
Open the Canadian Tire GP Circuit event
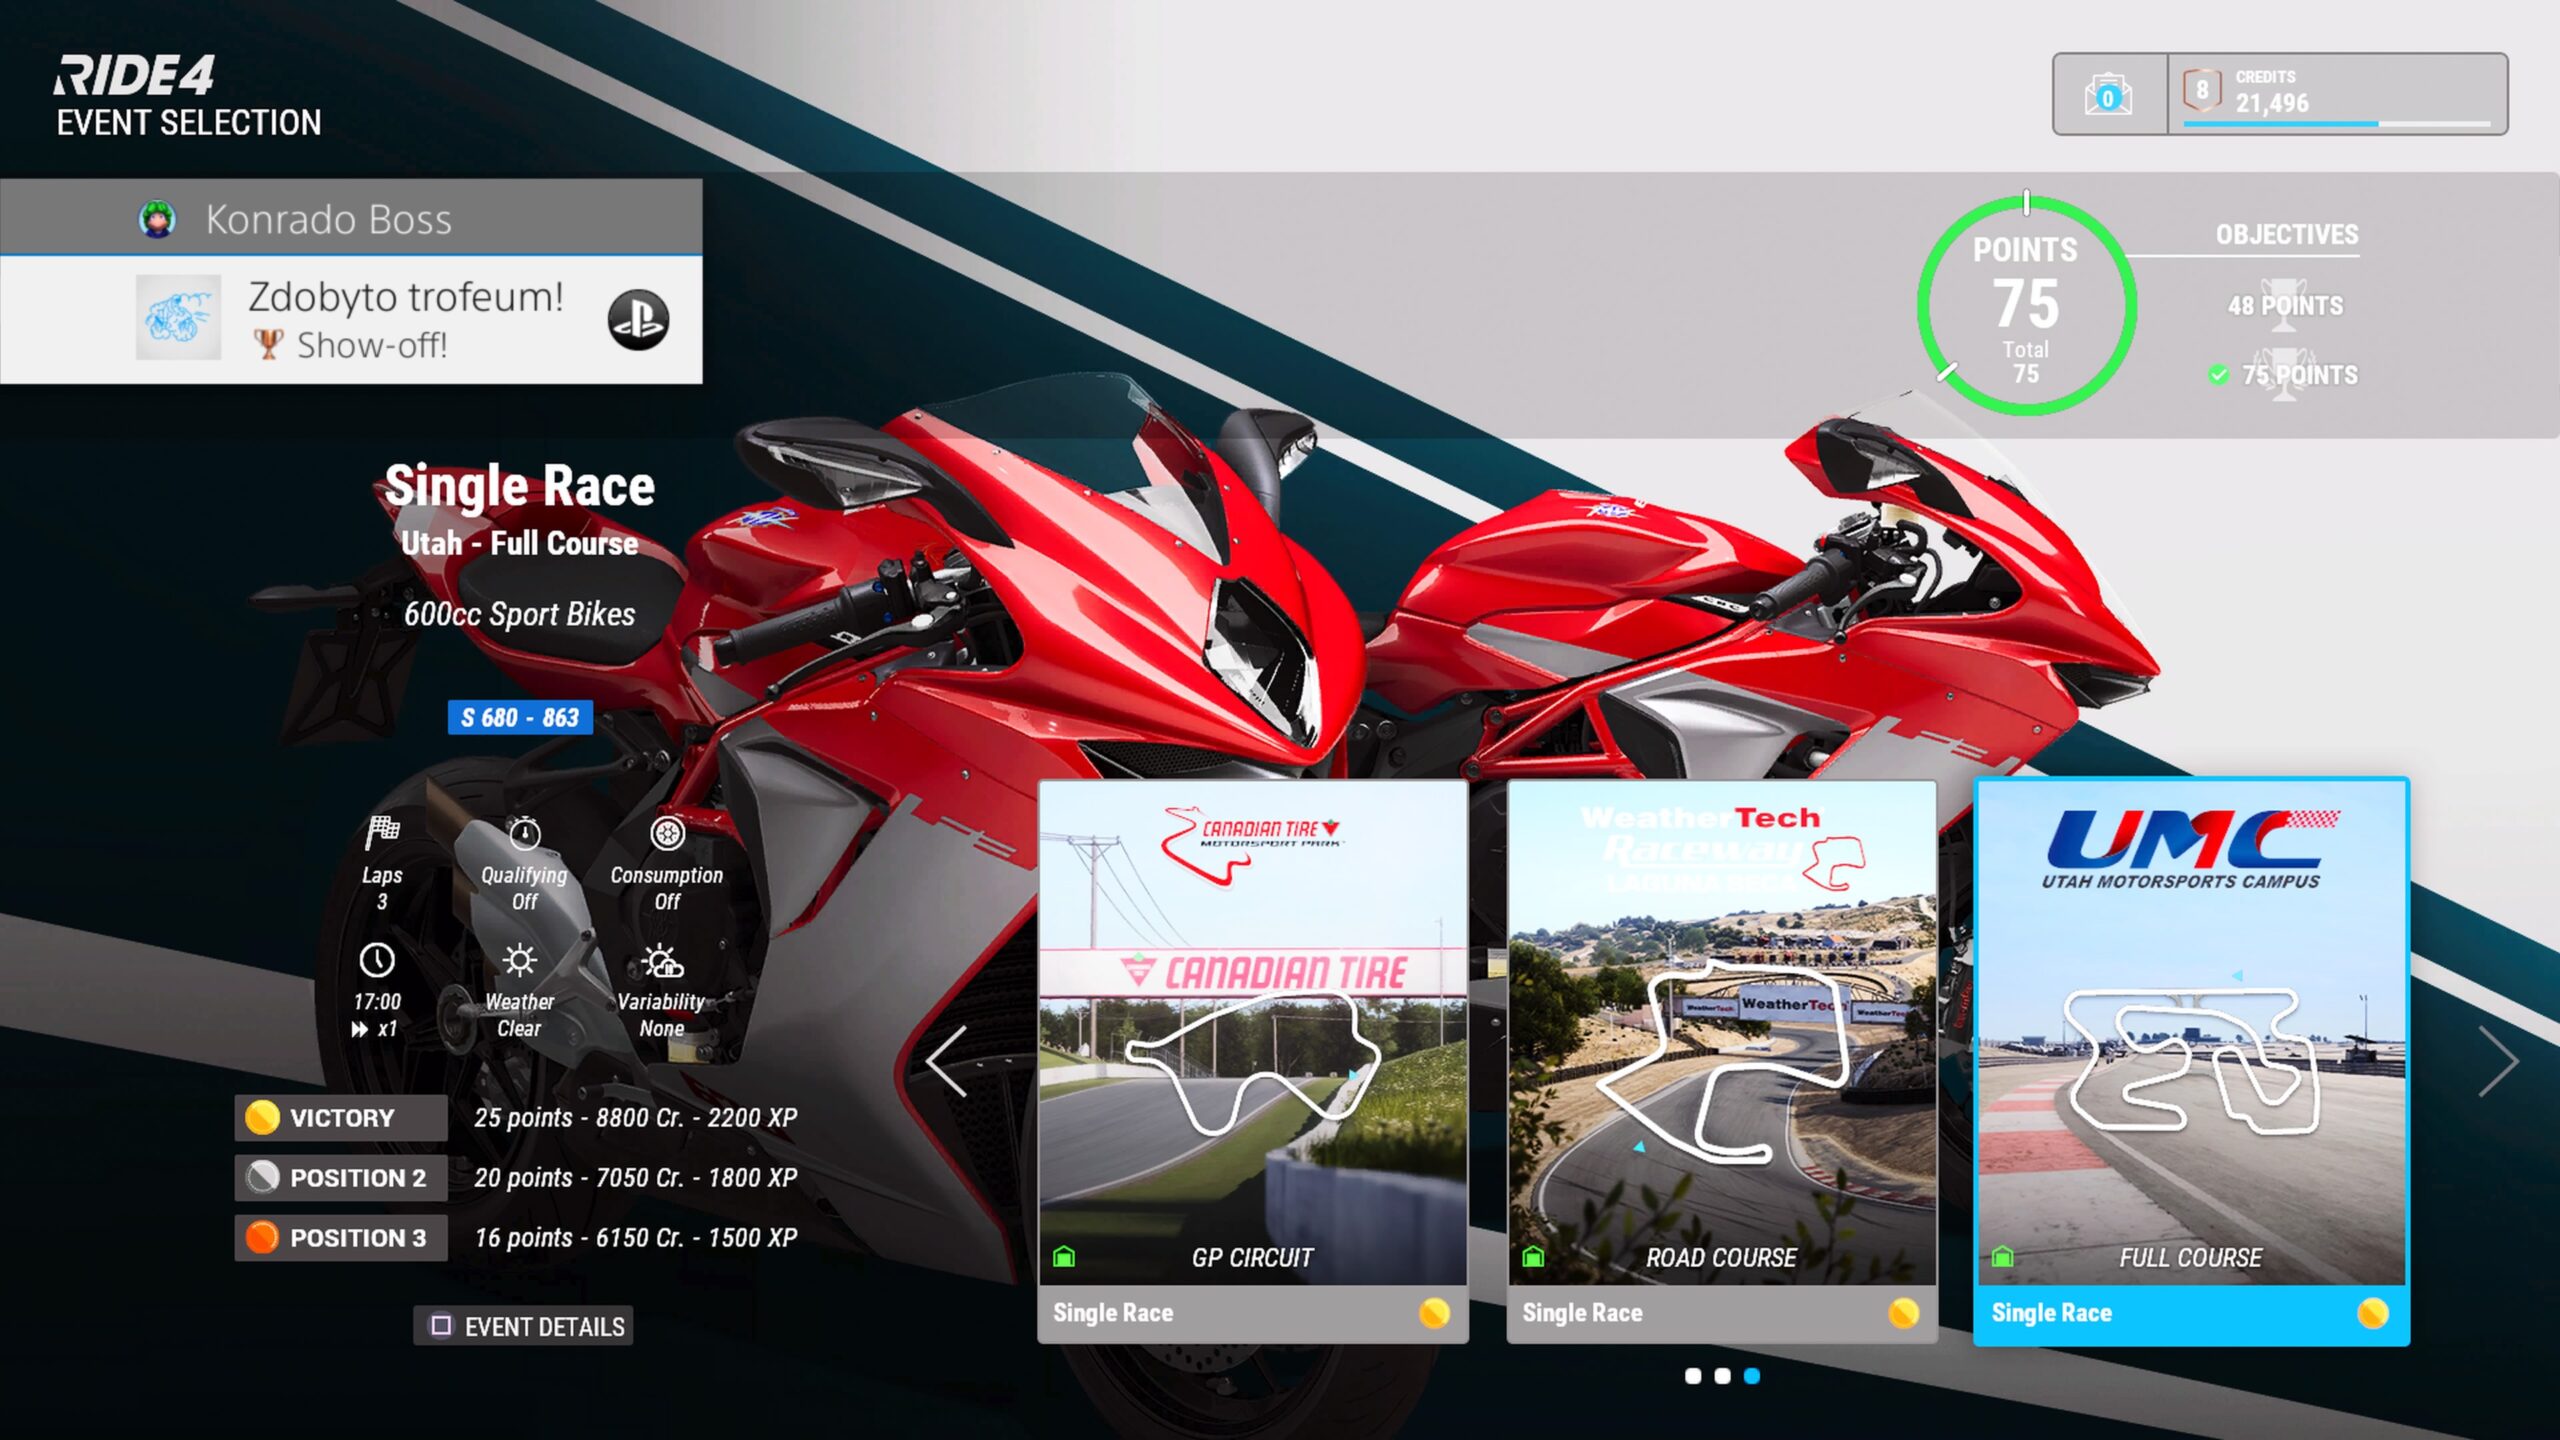[x=1253, y=1060]
